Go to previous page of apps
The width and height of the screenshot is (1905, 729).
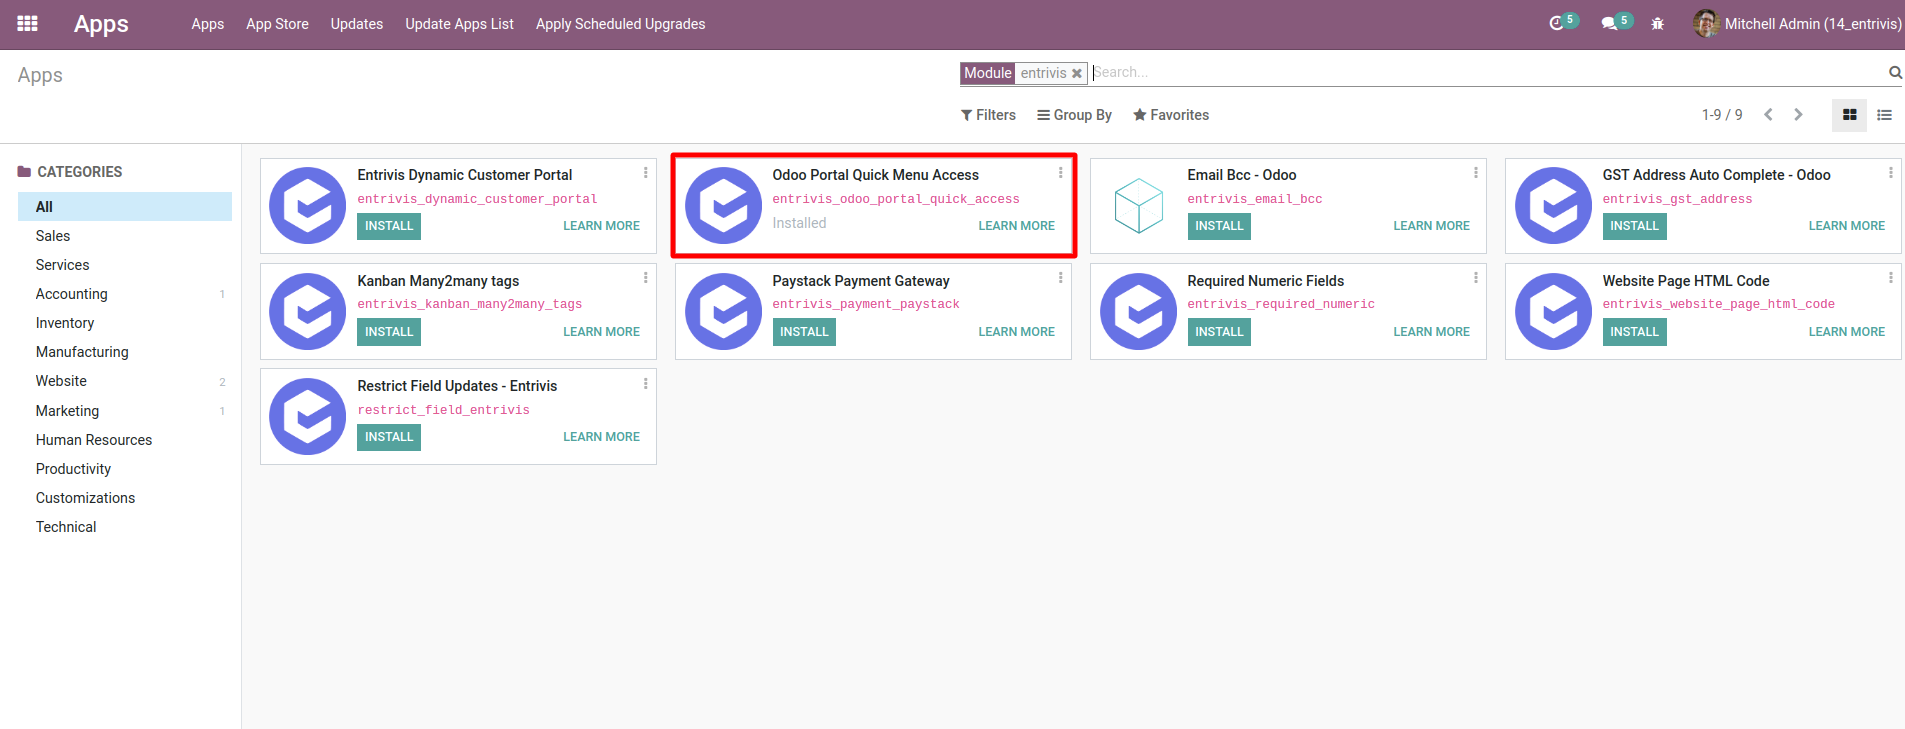(1768, 115)
